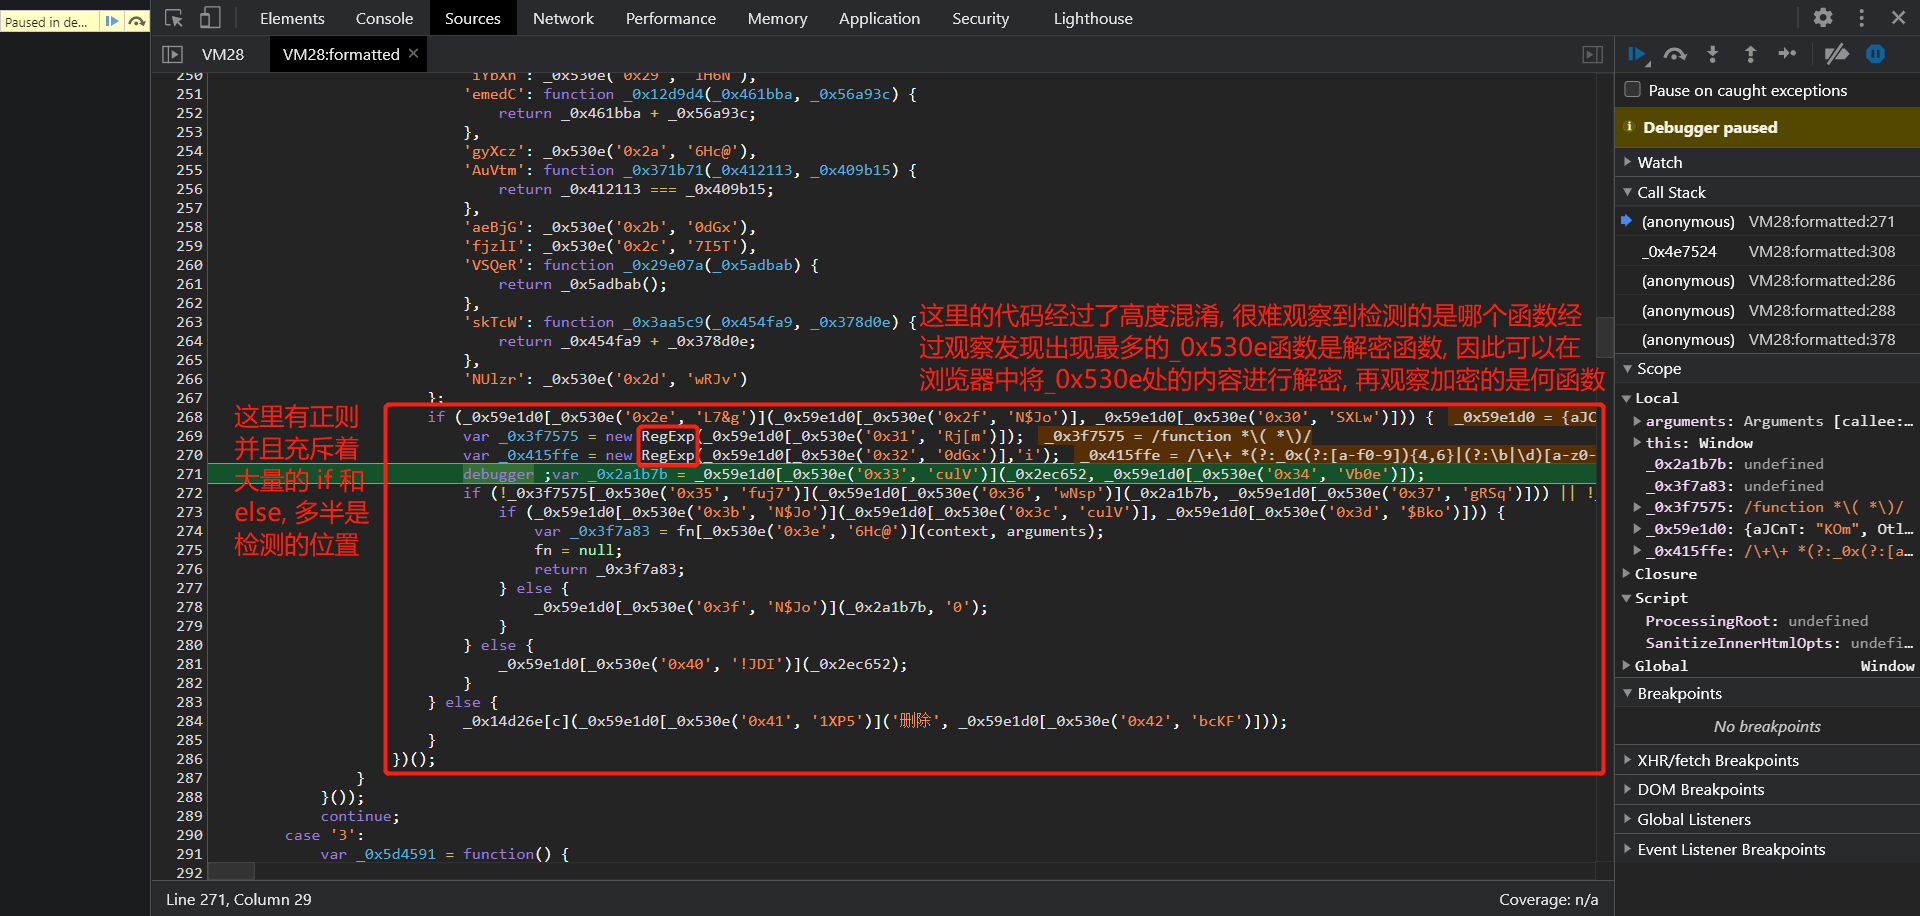Toggle the breakpoint on line 271
Viewport: 1920px width, 916px height.
pos(188,473)
